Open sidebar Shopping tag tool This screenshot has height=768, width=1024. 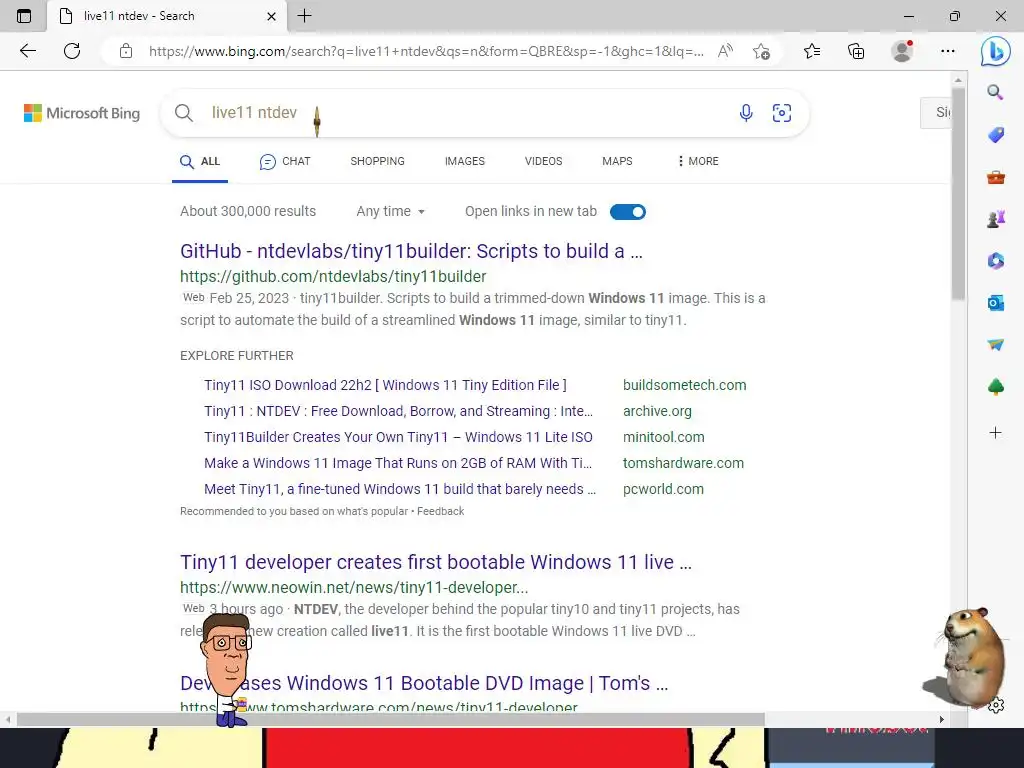tap(995, 135)
